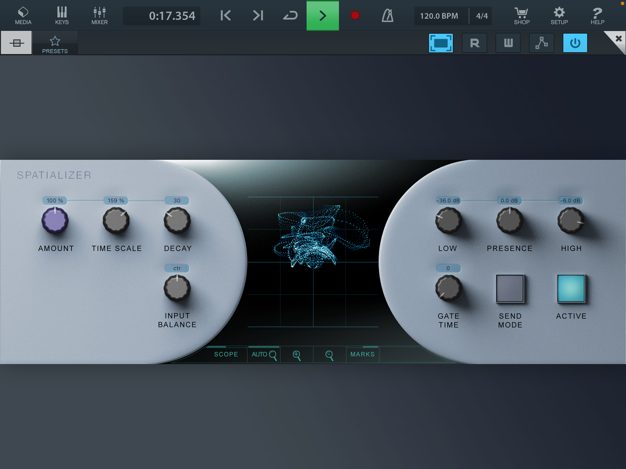Toggle the metronome

pyautogui.click(x=387, y=16)
